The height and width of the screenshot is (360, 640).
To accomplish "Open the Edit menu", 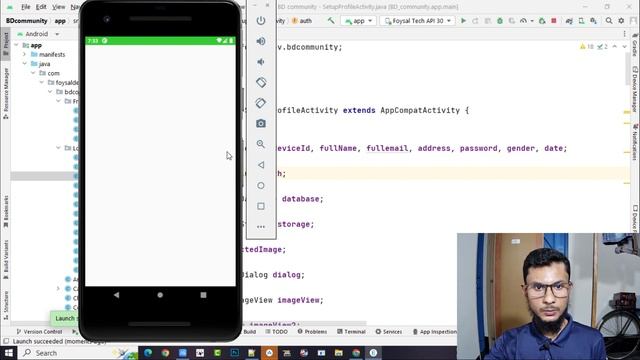I will click(x=41, y=7).
